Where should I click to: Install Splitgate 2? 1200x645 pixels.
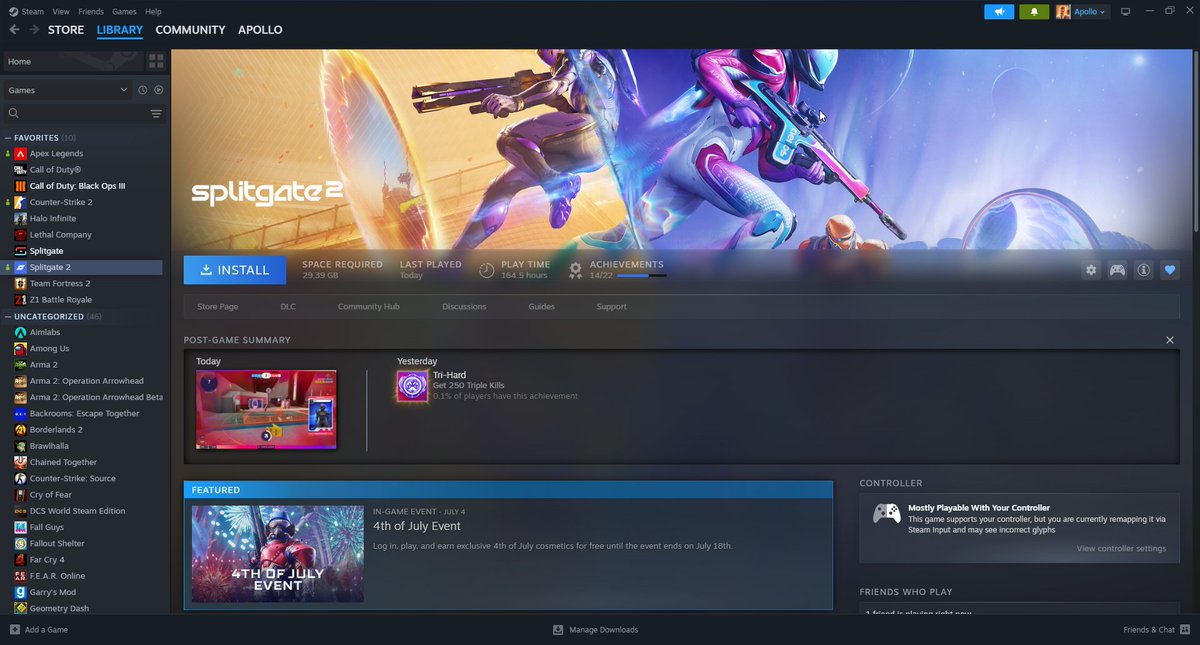(235, 270)
